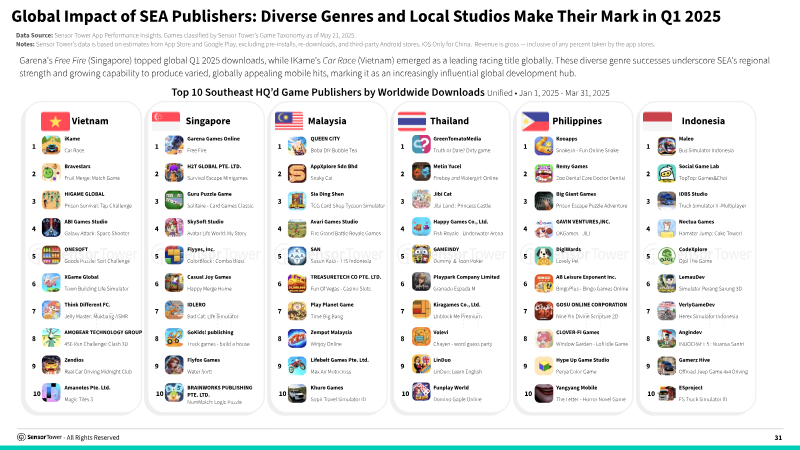Click 'GOSU ONLINE CORPORATION' publisher name

click(x=591, y=305)
